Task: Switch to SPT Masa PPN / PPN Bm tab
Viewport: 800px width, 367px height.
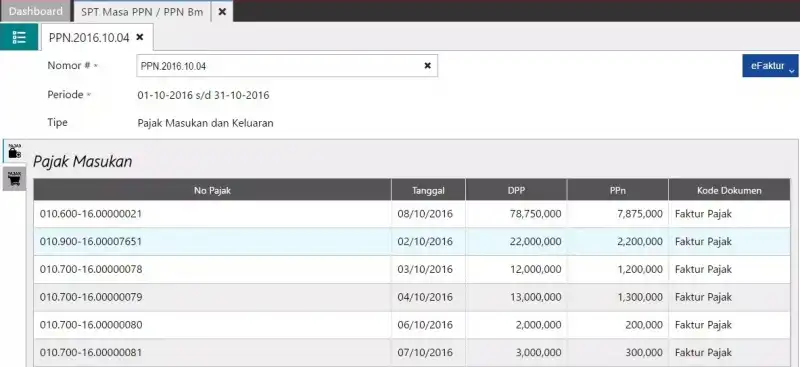Action: click(142, 11)
